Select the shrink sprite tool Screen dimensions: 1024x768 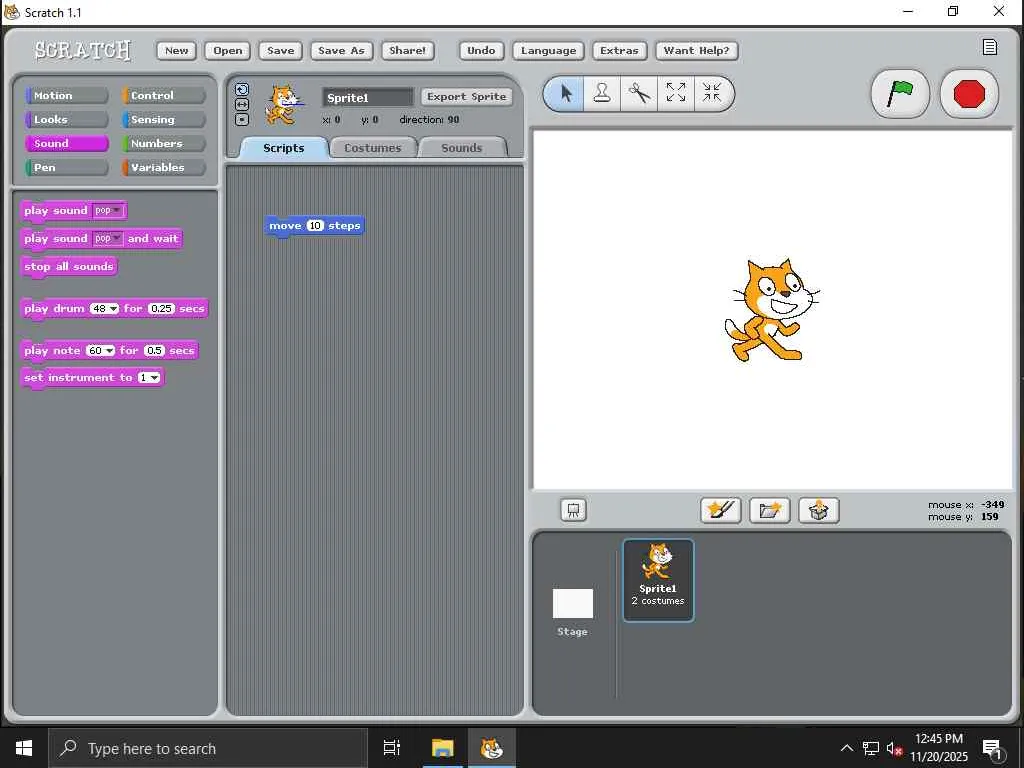click(x=712, y=94)
